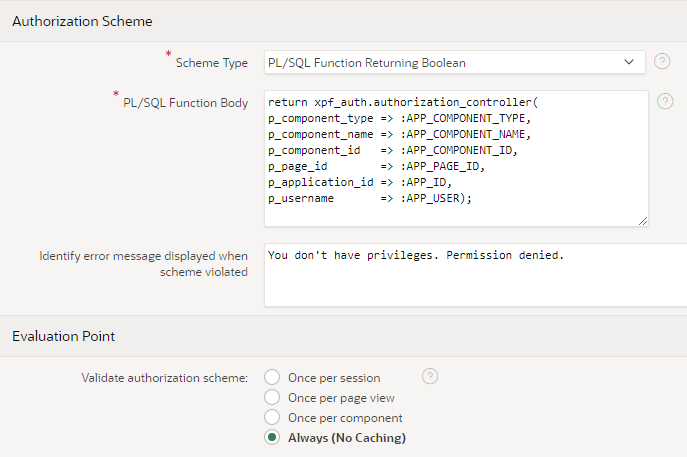Click the p_application_id parameter line

point(360,182)
